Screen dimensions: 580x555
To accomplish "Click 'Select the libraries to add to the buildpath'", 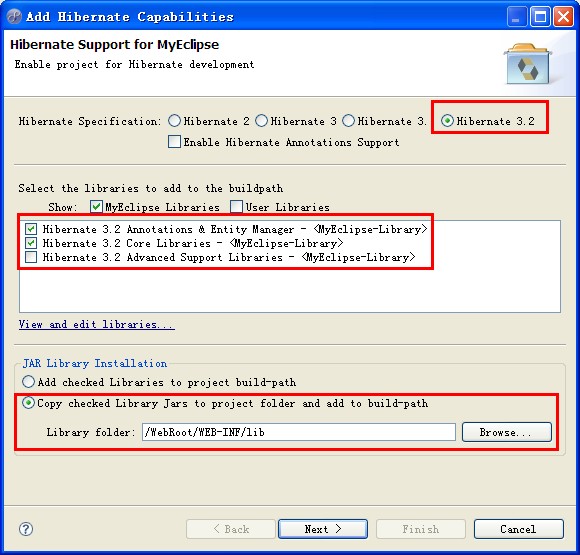I will (x=151, y=188).
